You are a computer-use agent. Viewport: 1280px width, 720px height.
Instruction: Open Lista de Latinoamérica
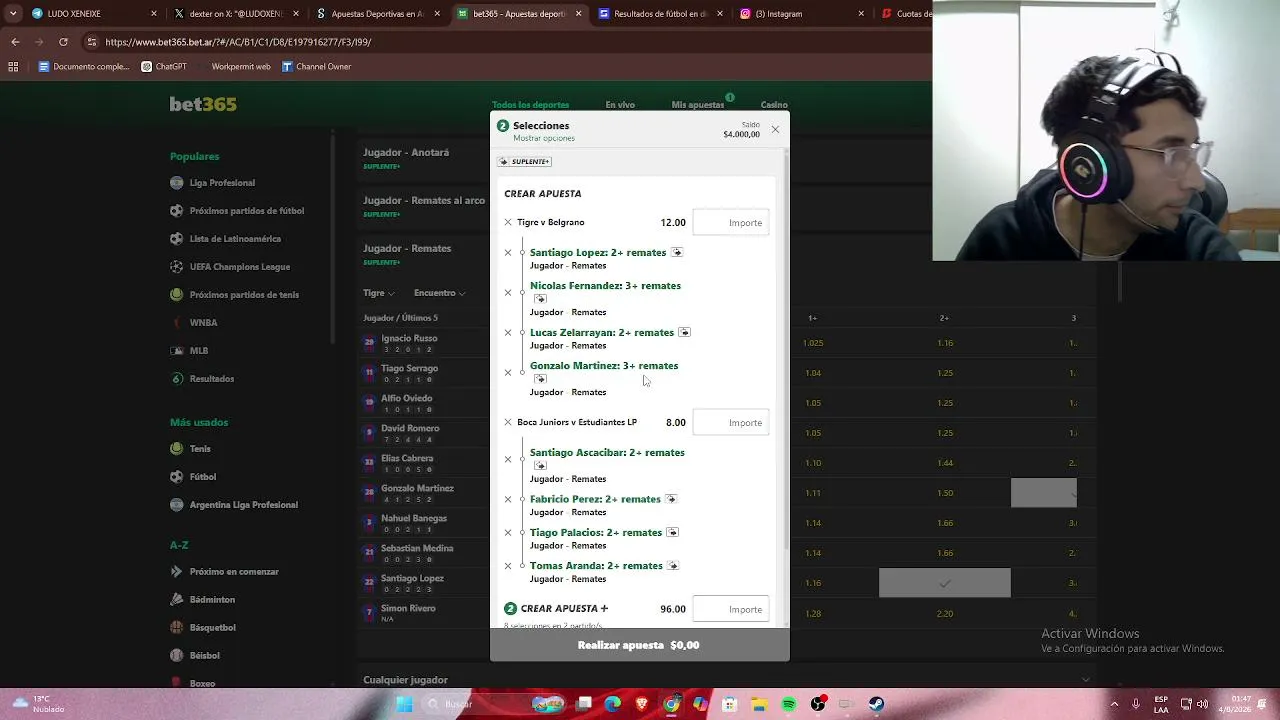click(x=235, y=239)
